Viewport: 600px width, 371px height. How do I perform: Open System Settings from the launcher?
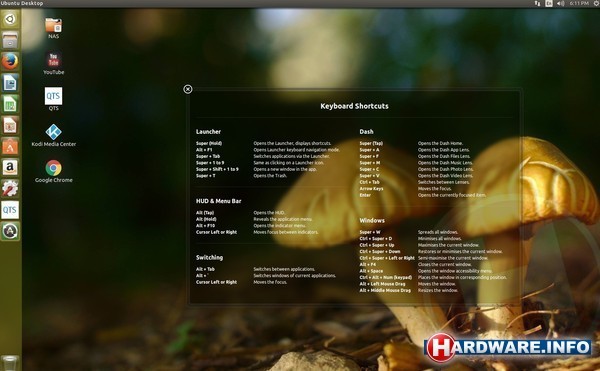10,189
